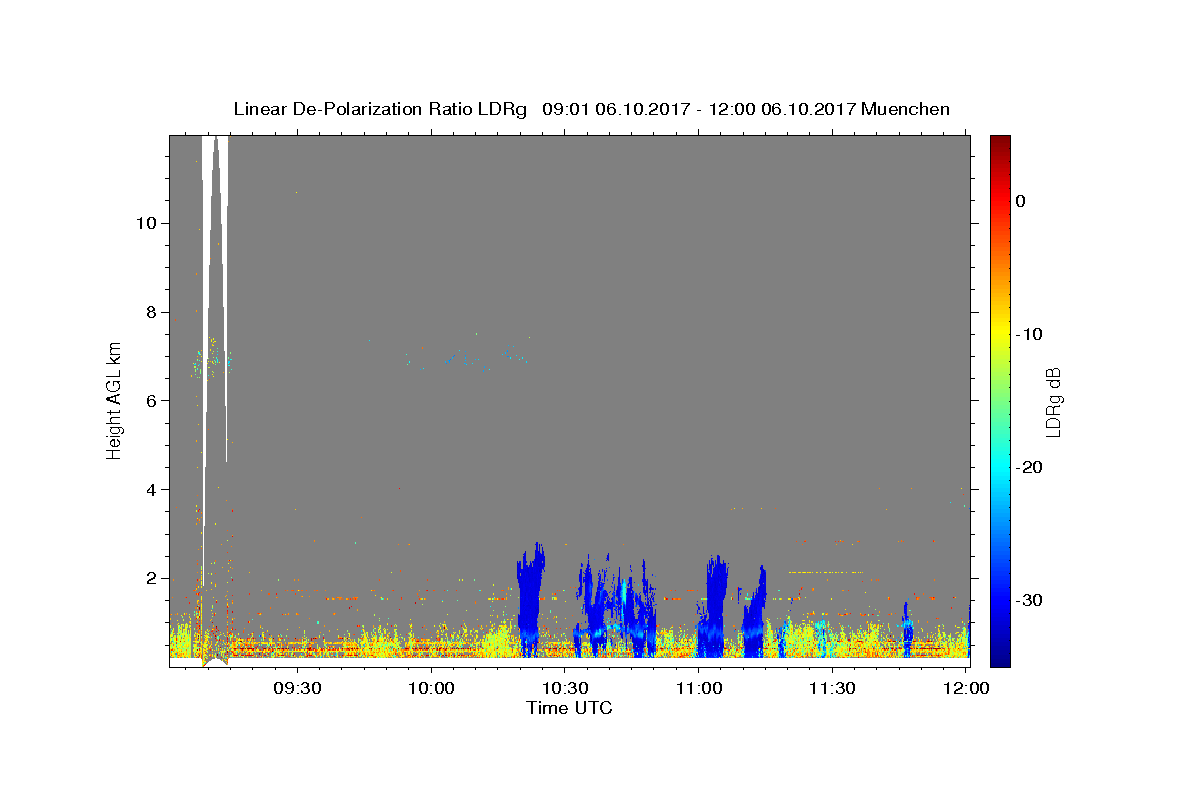This screenshot has width=1200, height=800.
Task: Click the 10:00 time axis label
Action: coord(431,689)
